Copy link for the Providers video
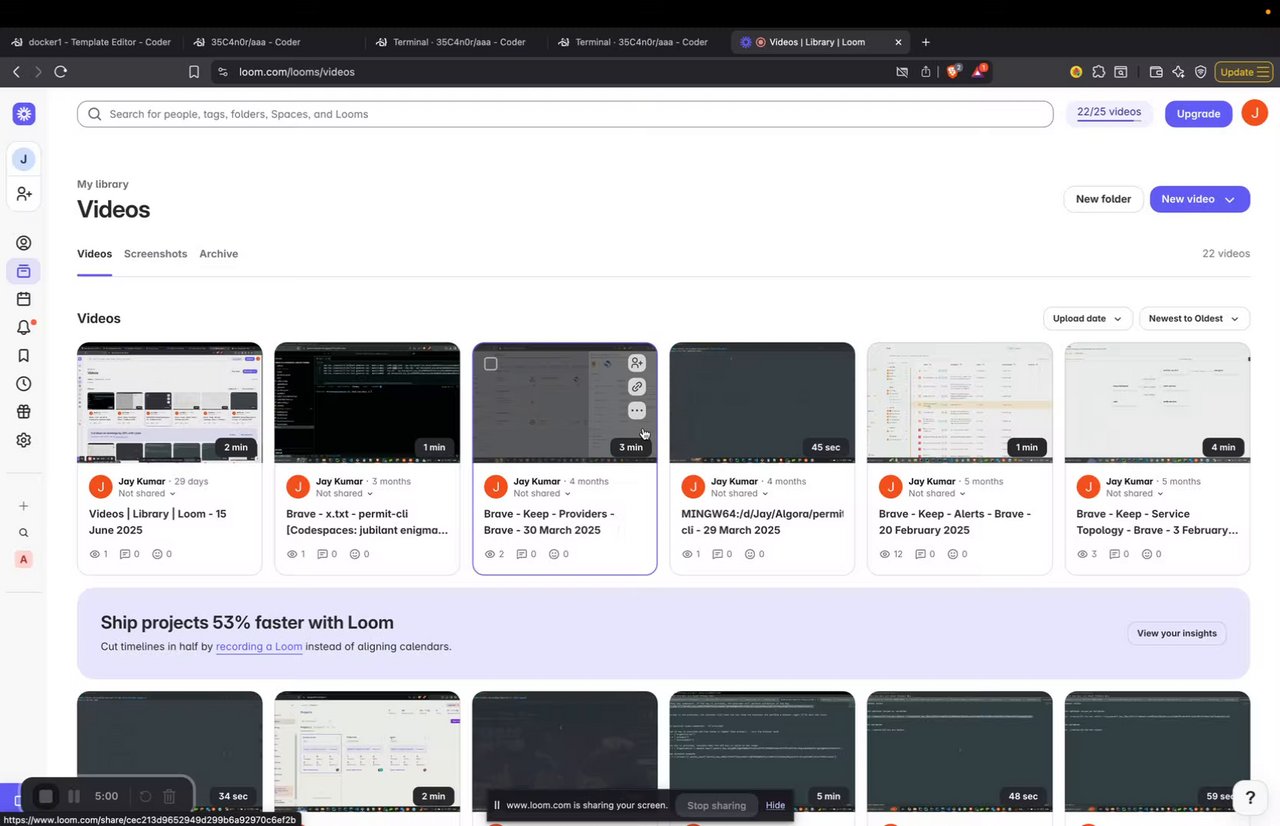This screenshot has width=1280, height=826. [x=637, y=387]
